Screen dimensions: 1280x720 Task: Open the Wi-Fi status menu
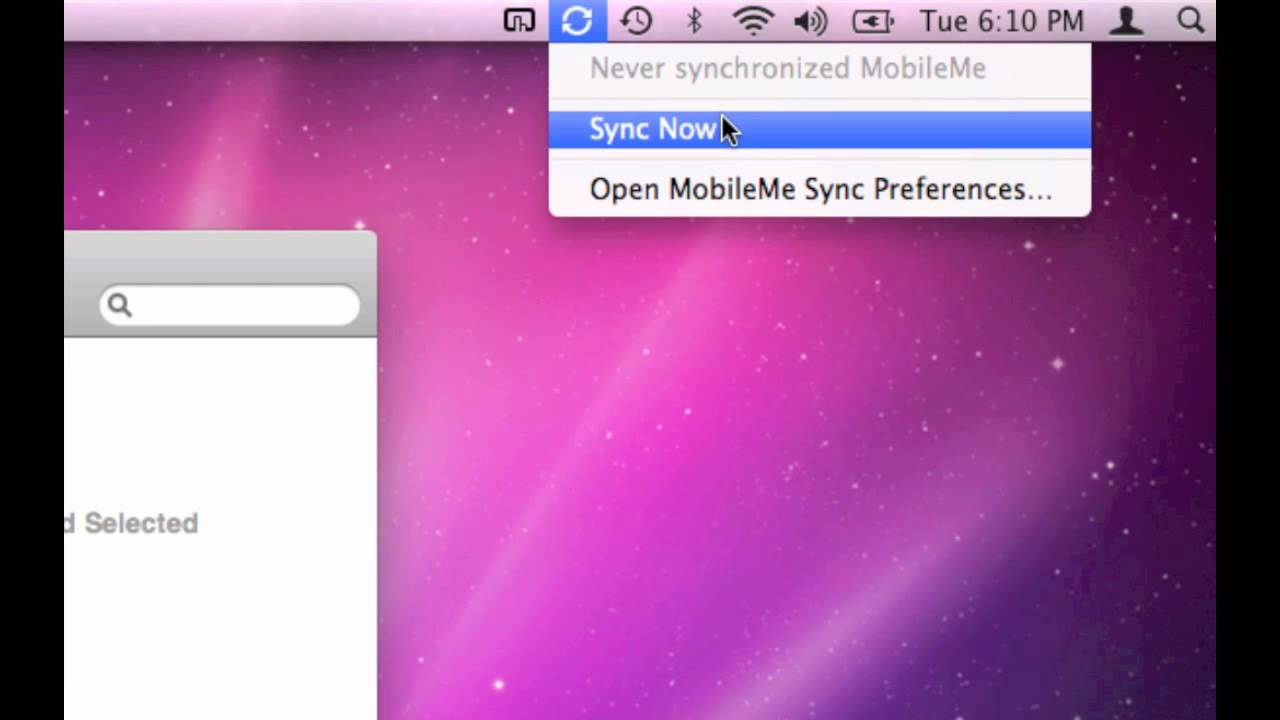click(752, 20)
